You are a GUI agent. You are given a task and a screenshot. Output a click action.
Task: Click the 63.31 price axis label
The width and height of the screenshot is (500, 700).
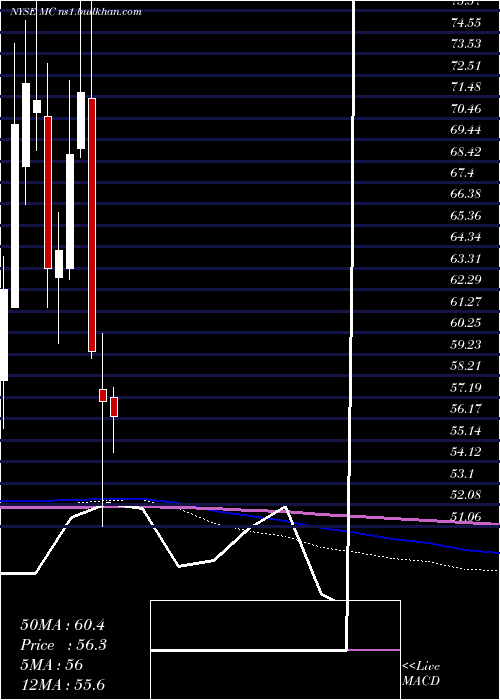click(466, 258)
